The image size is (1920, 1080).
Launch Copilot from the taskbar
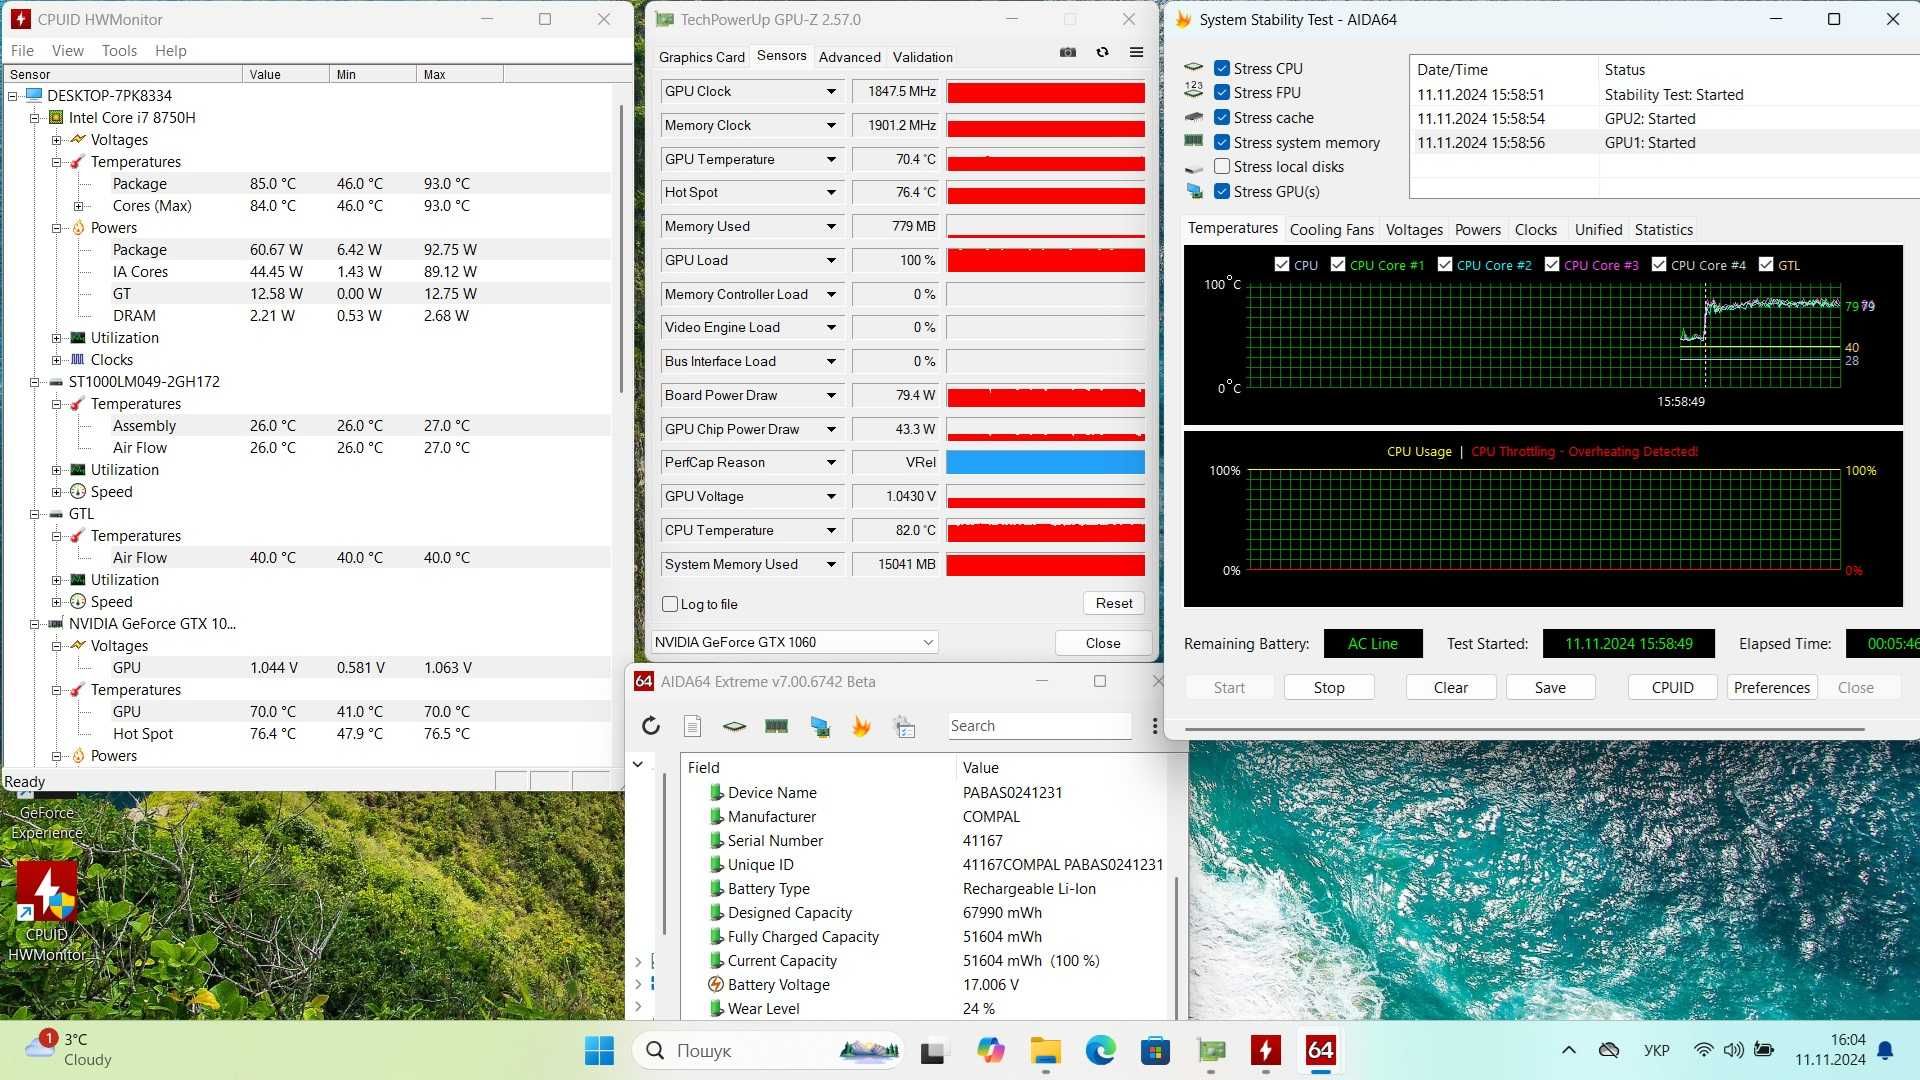(x=990, y=1050)
